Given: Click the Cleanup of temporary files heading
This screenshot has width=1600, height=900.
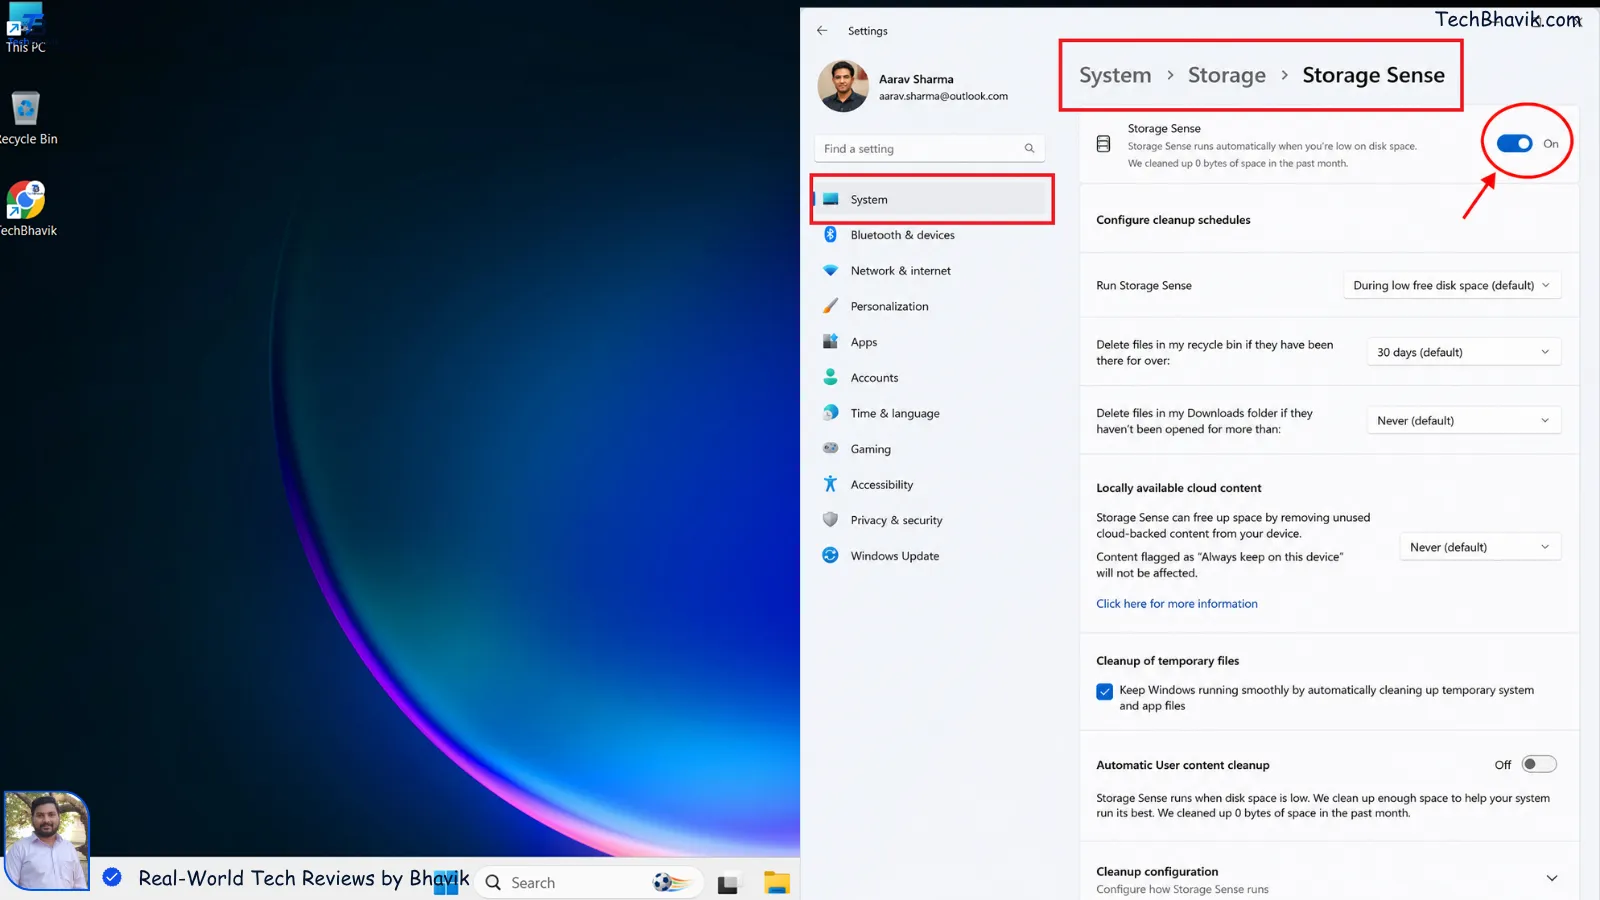Looking at the screenshot, I should [x=1167, y=661].
